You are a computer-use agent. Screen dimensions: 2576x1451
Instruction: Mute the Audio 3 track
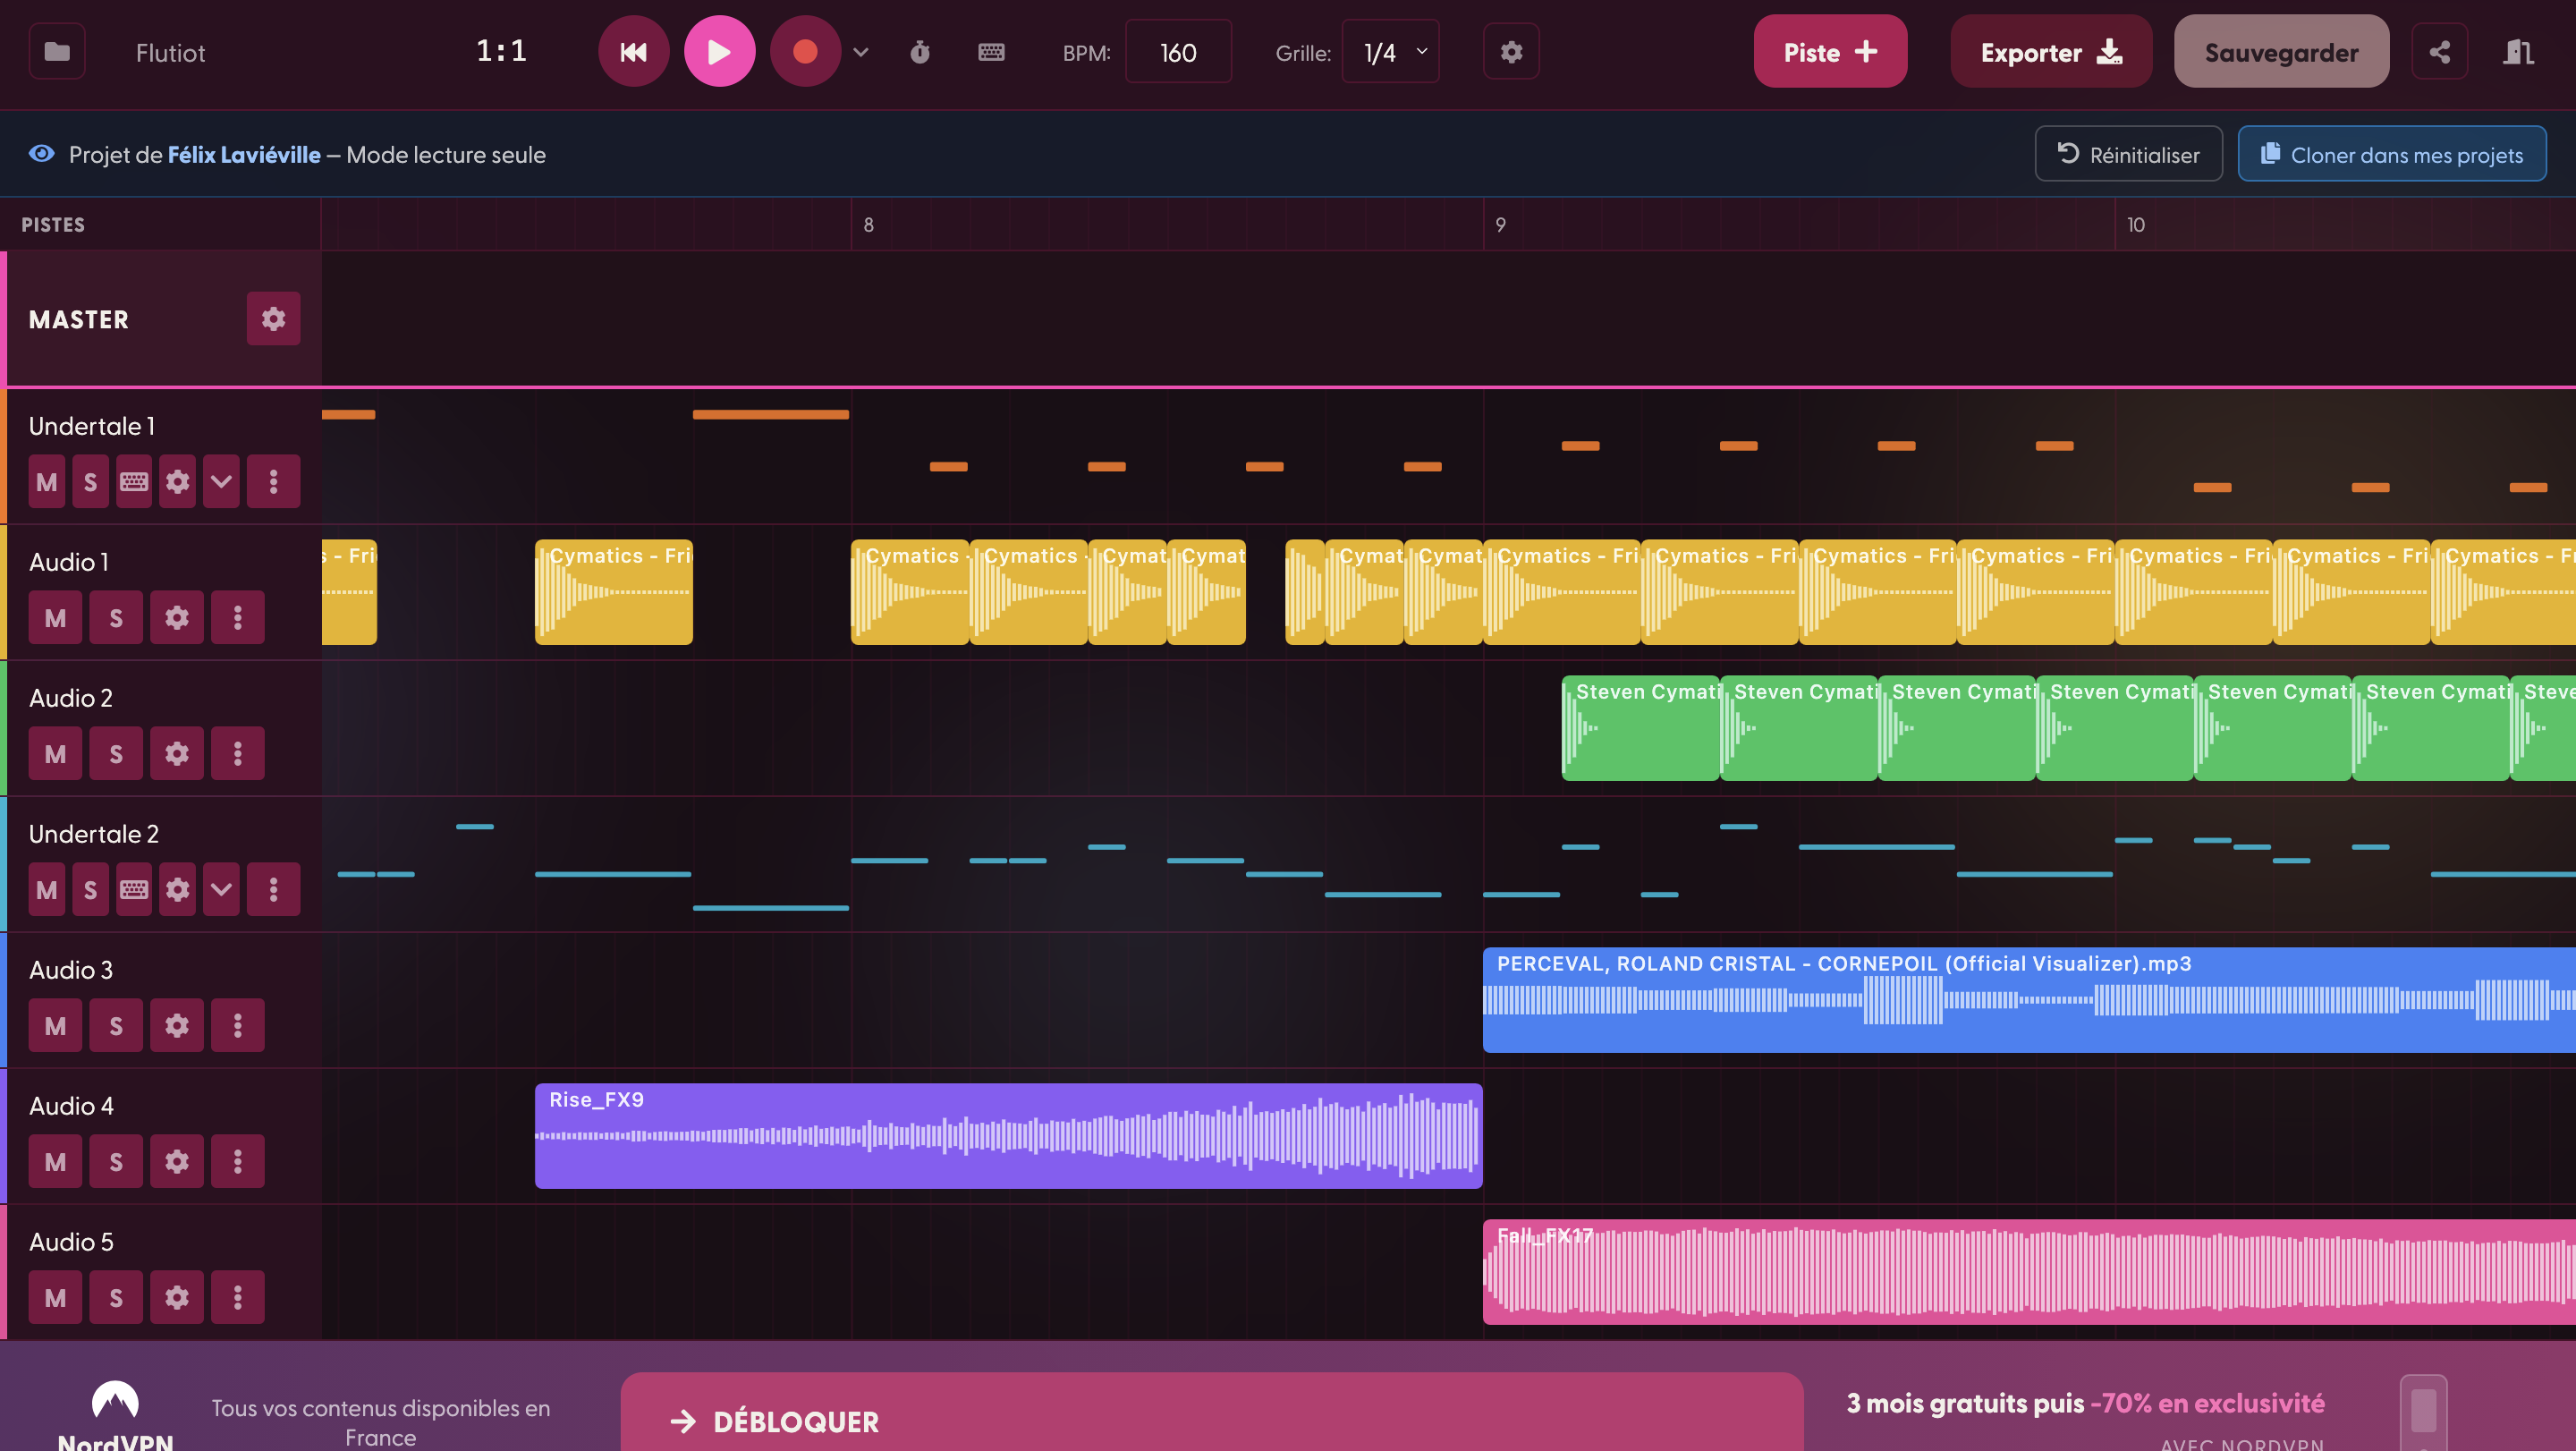pyautogui.click(x=55, y=1026)
